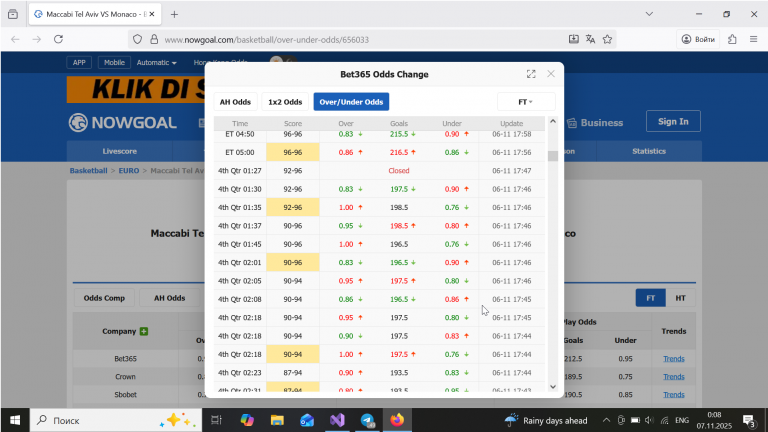
Task: Open the Mobile version link
Action: [114, 62]
